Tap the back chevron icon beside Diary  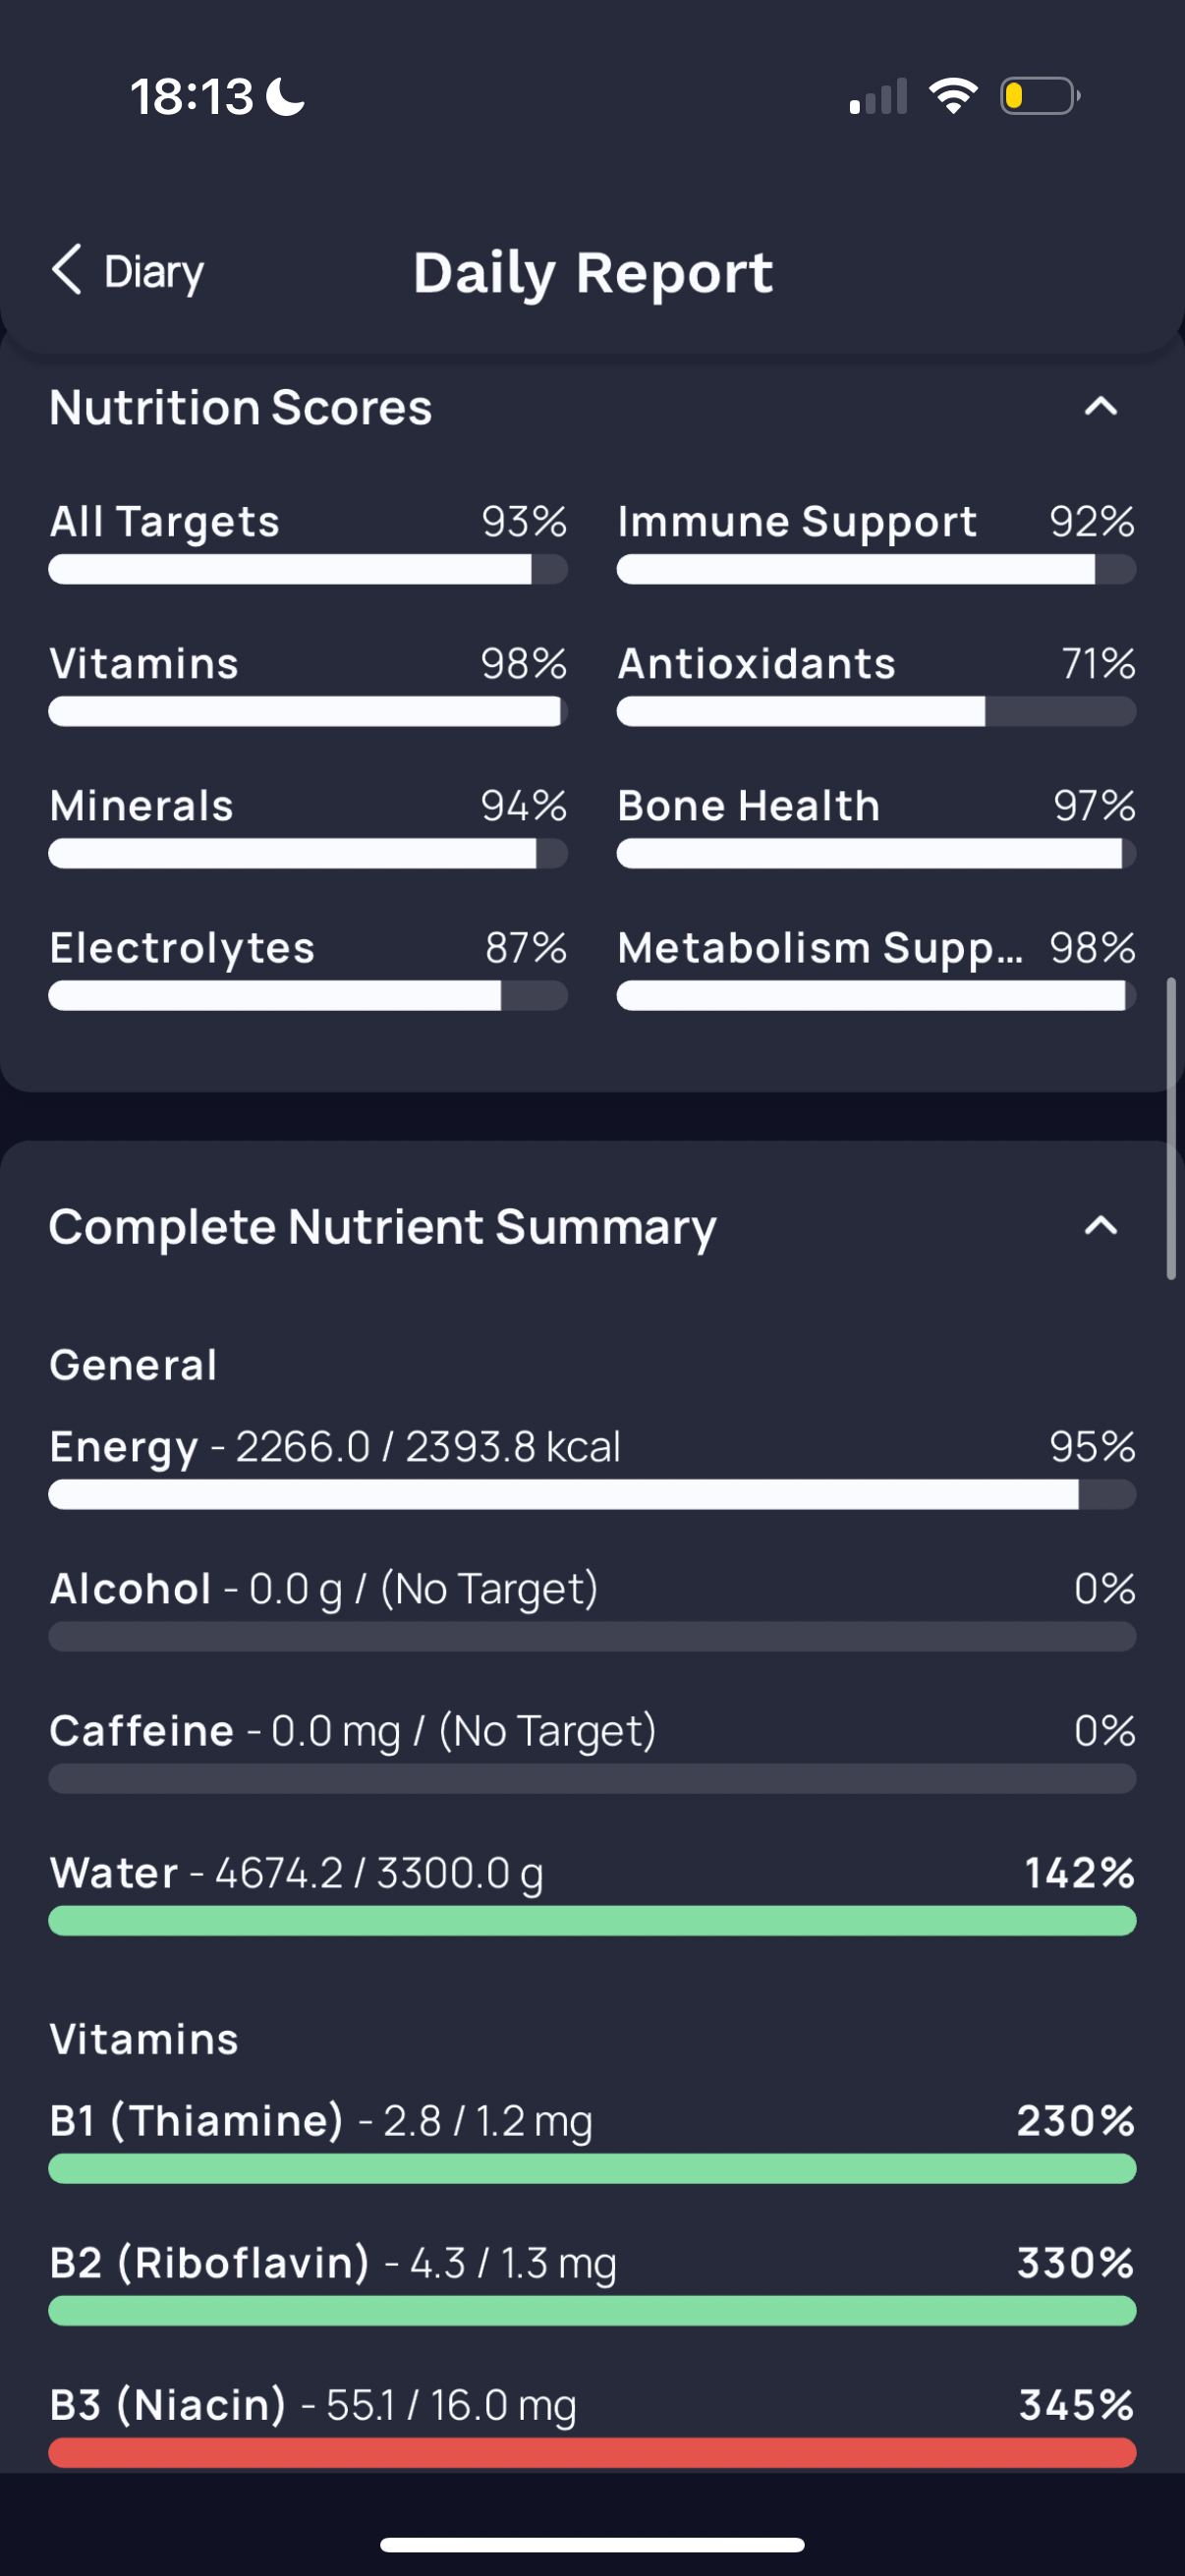point(67,270)
